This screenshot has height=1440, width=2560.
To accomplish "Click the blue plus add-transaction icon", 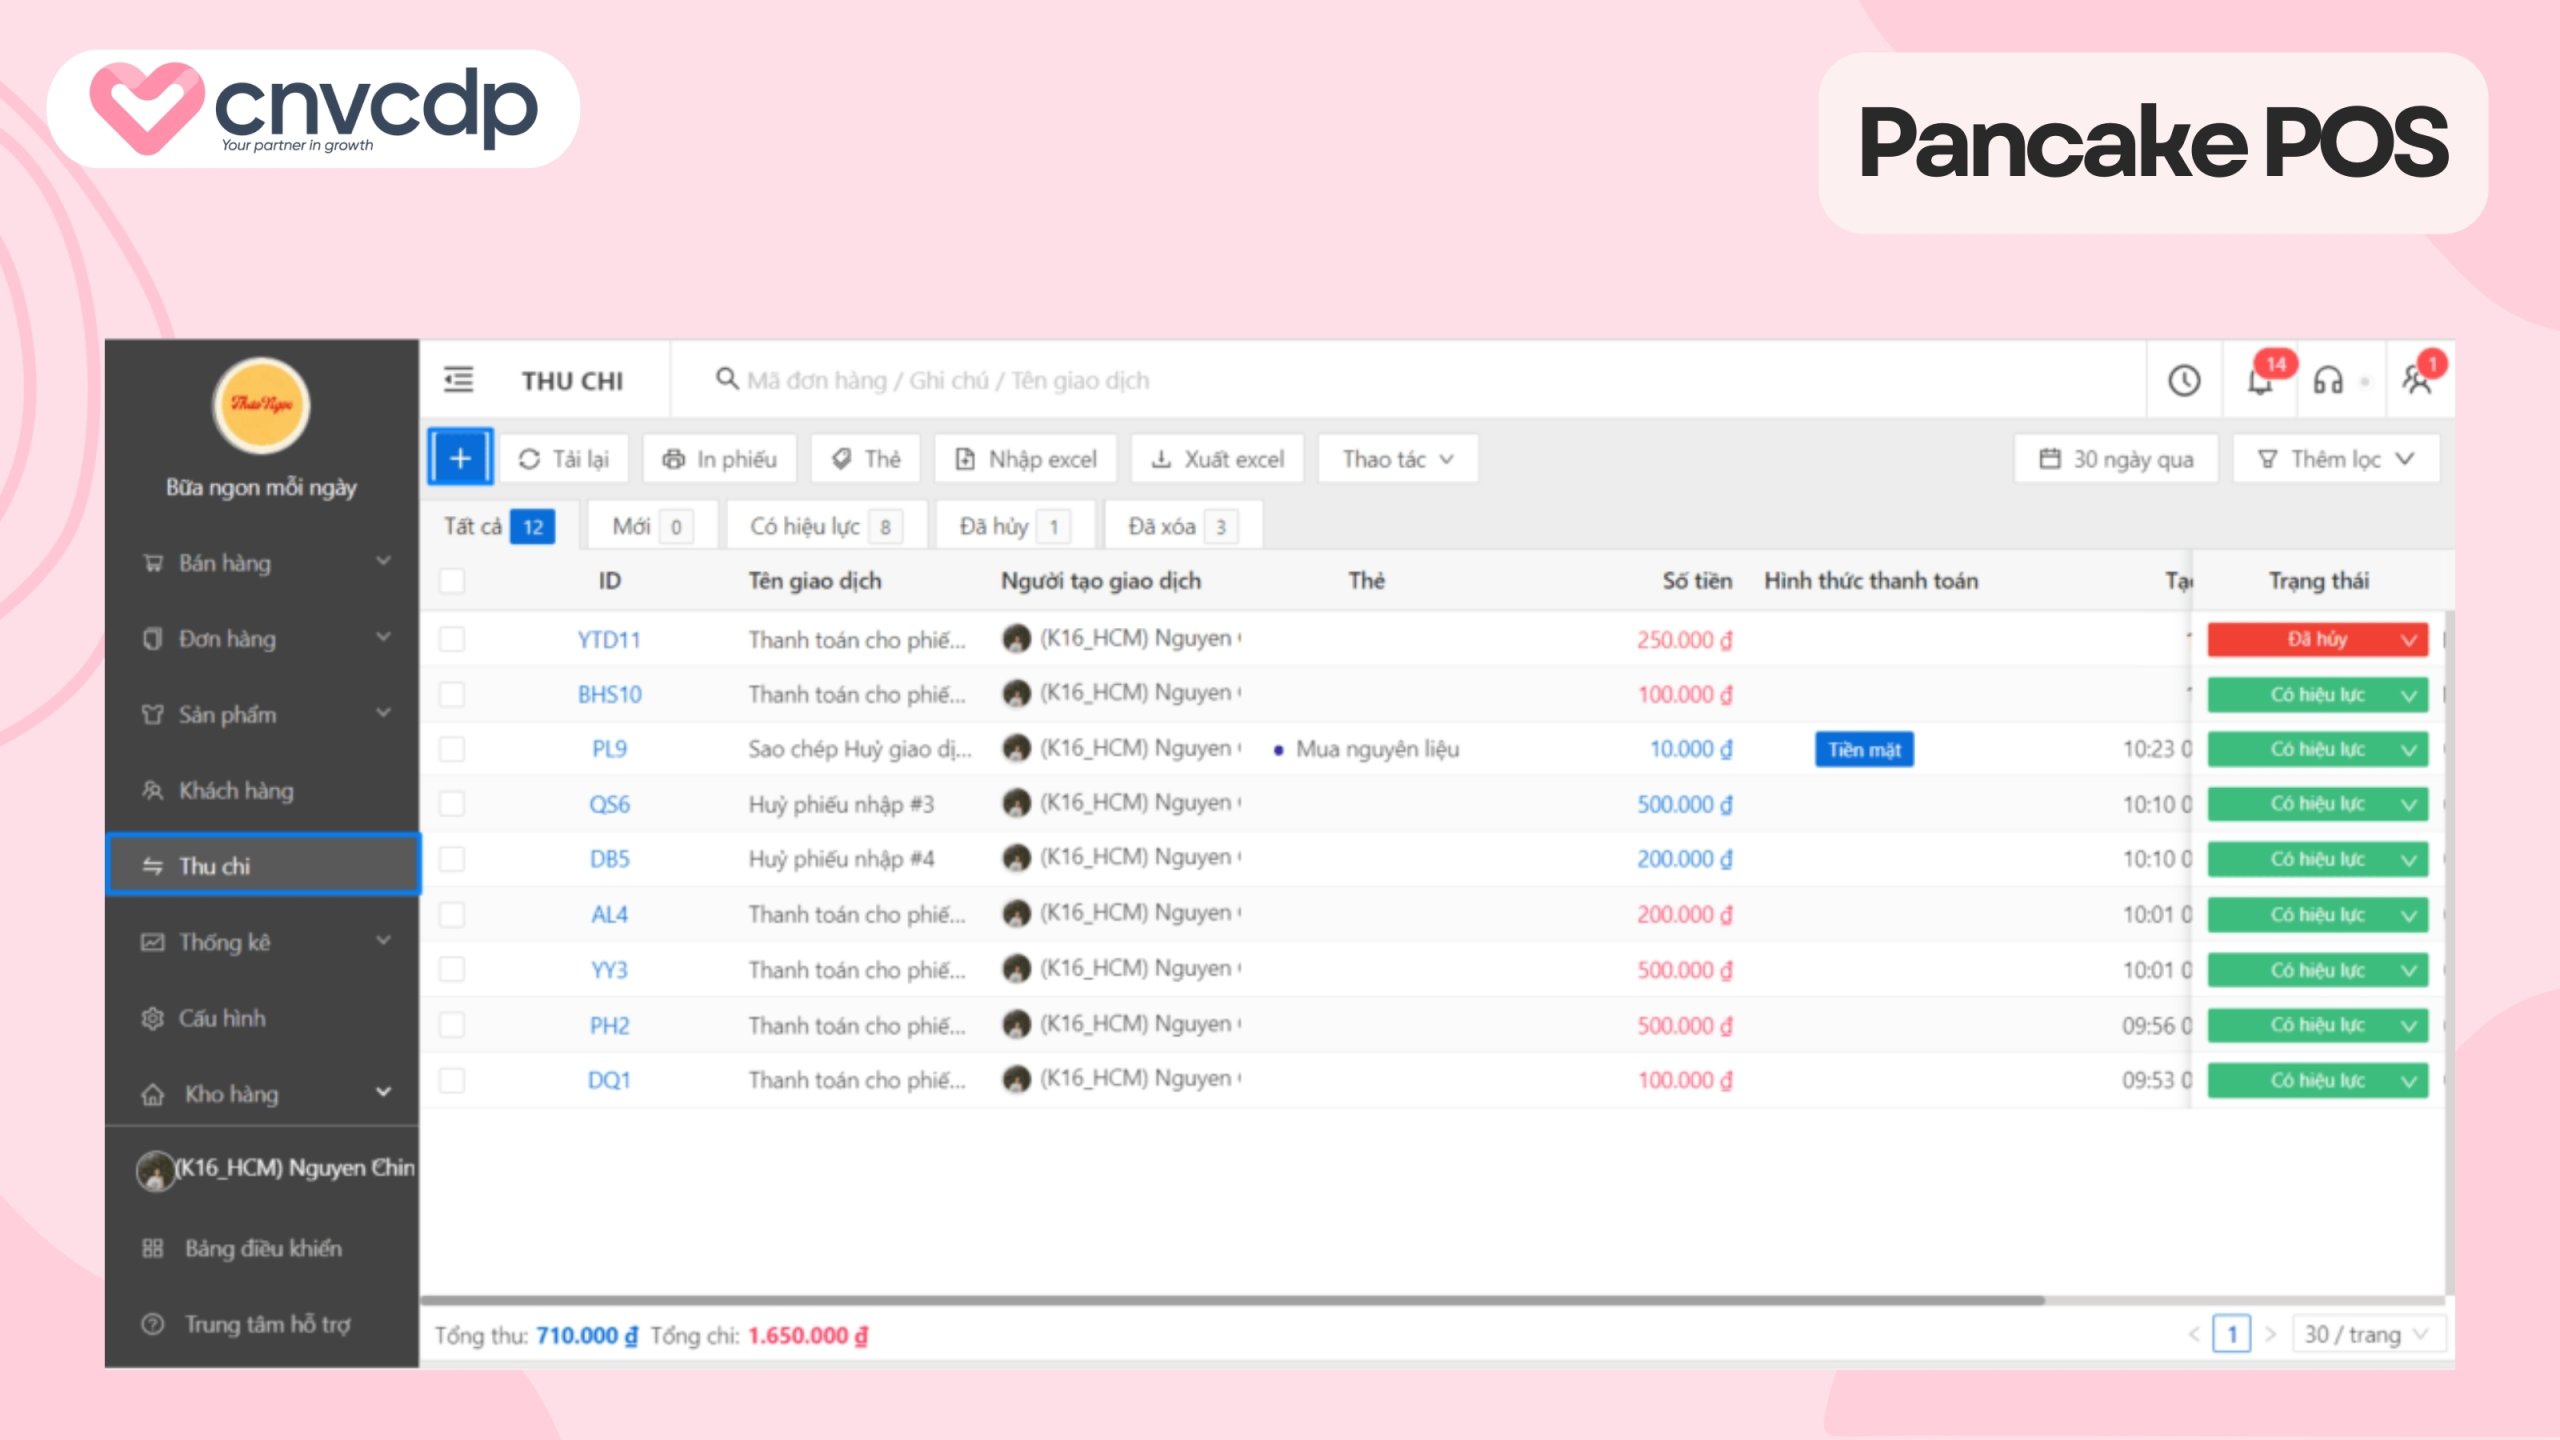I will [460, 458].
